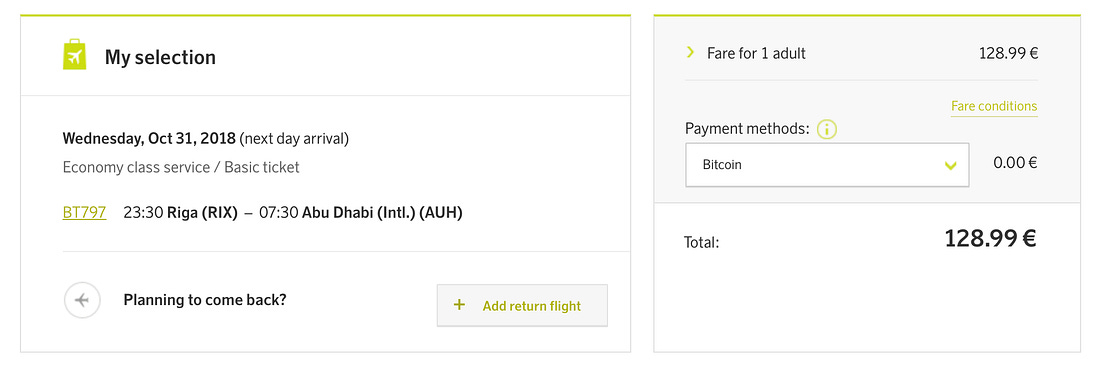Image resolution: width=1100 pixels, height=367 pixels.
Task: Click the green dropdown arrow in payment selector
Action: click(x=951, y=166)
